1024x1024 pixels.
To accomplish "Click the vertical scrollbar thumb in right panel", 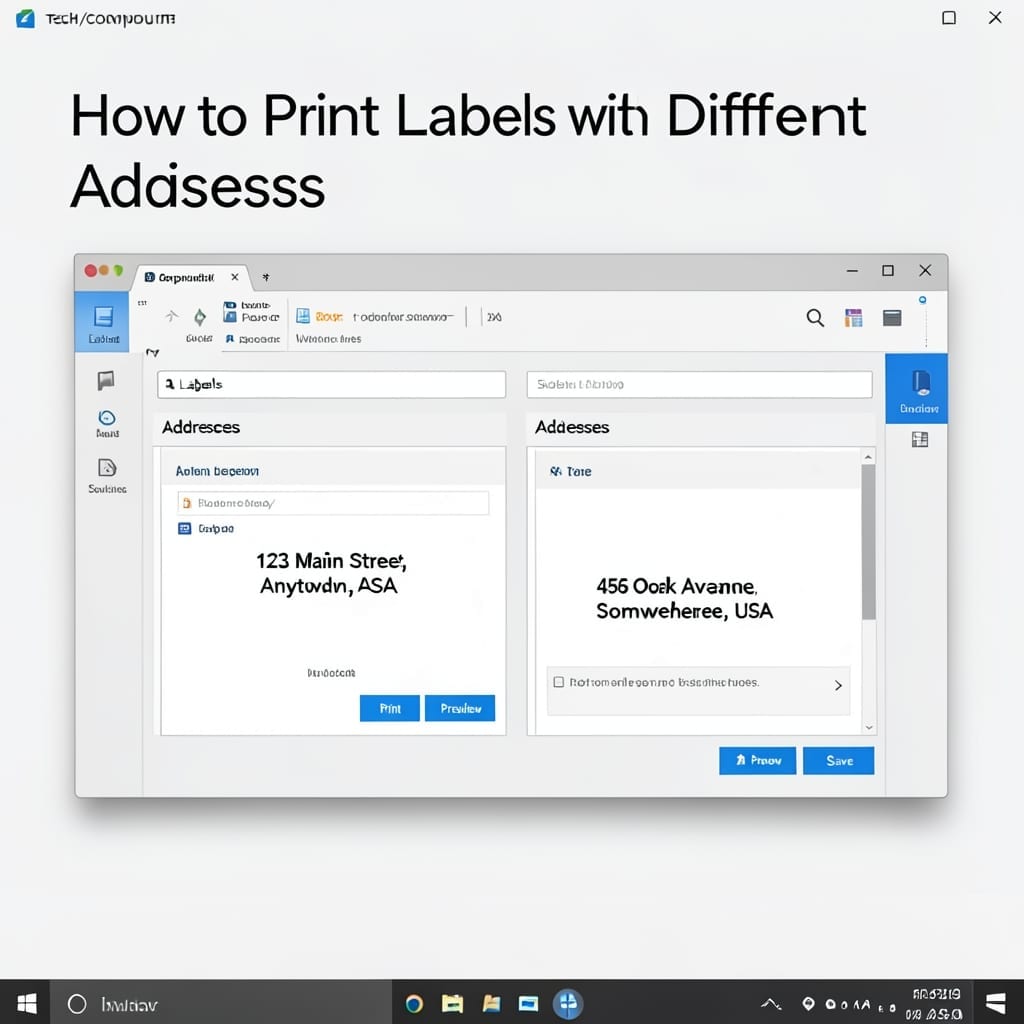I will [868, 542].
